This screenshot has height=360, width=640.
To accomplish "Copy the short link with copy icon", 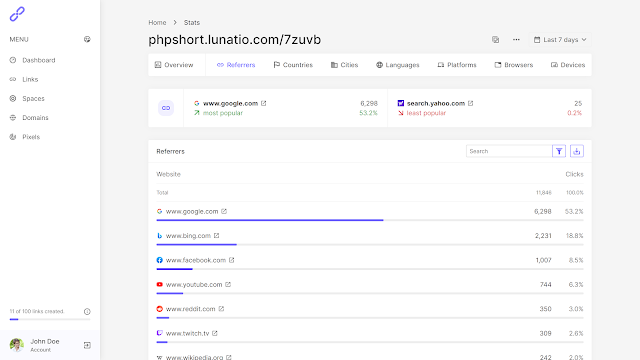I will click(x=496, y=40).
